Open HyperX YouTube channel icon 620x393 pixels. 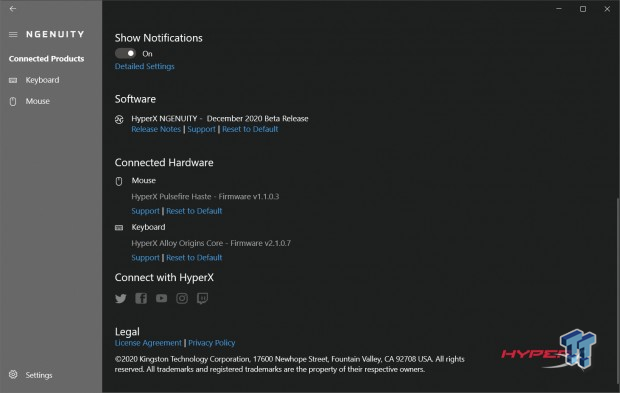coord(161,298)
